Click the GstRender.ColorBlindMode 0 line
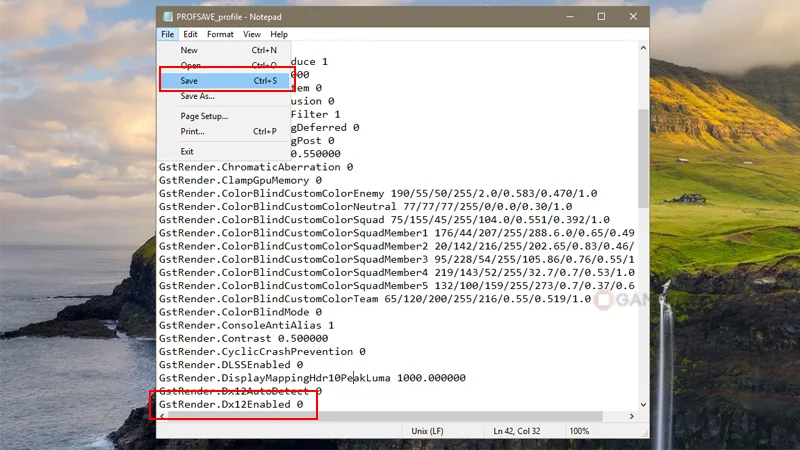The image size is (800, 450). click(x=240, y=312)
